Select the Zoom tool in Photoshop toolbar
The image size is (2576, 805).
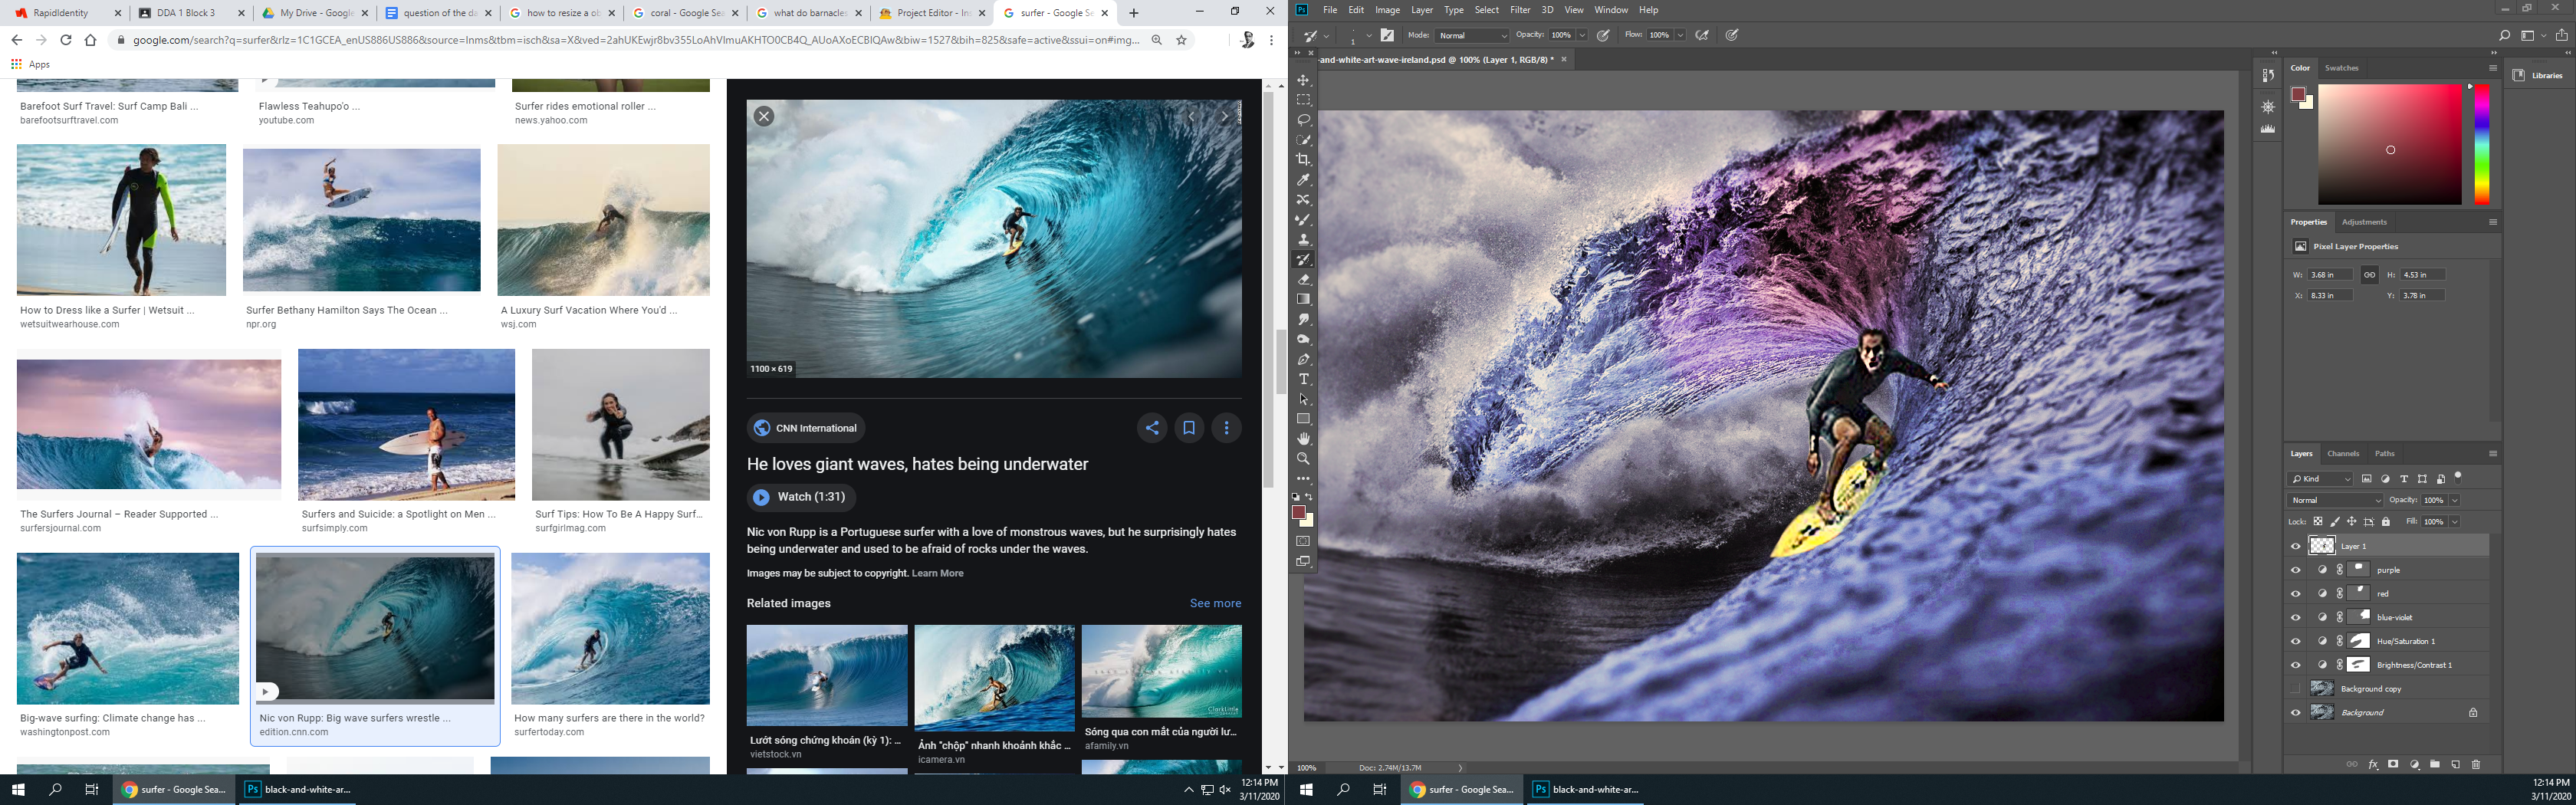click(1303, 459)
